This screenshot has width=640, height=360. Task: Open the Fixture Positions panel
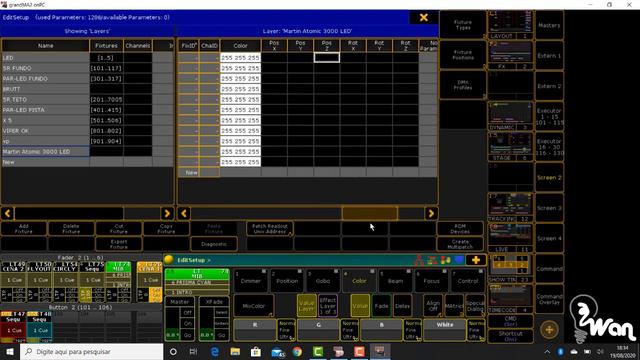coord(462,55)
